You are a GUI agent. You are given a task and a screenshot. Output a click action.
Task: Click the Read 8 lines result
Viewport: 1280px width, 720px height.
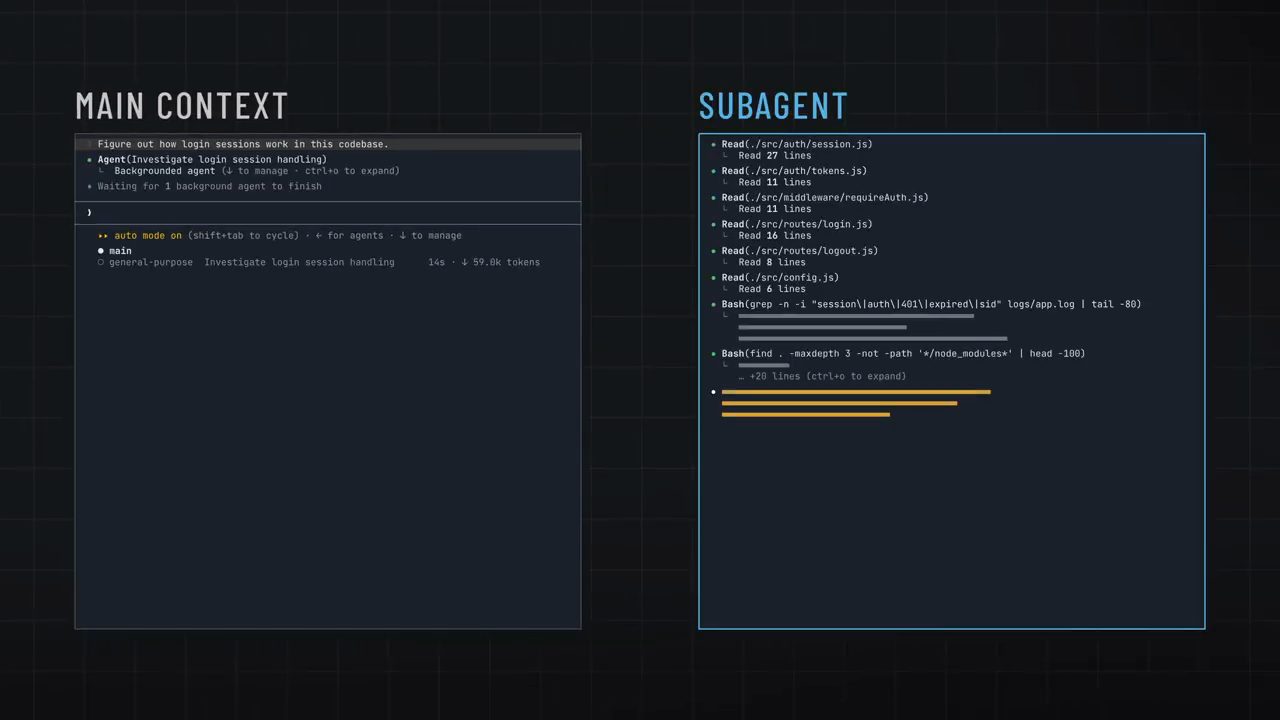click(772, 263)
